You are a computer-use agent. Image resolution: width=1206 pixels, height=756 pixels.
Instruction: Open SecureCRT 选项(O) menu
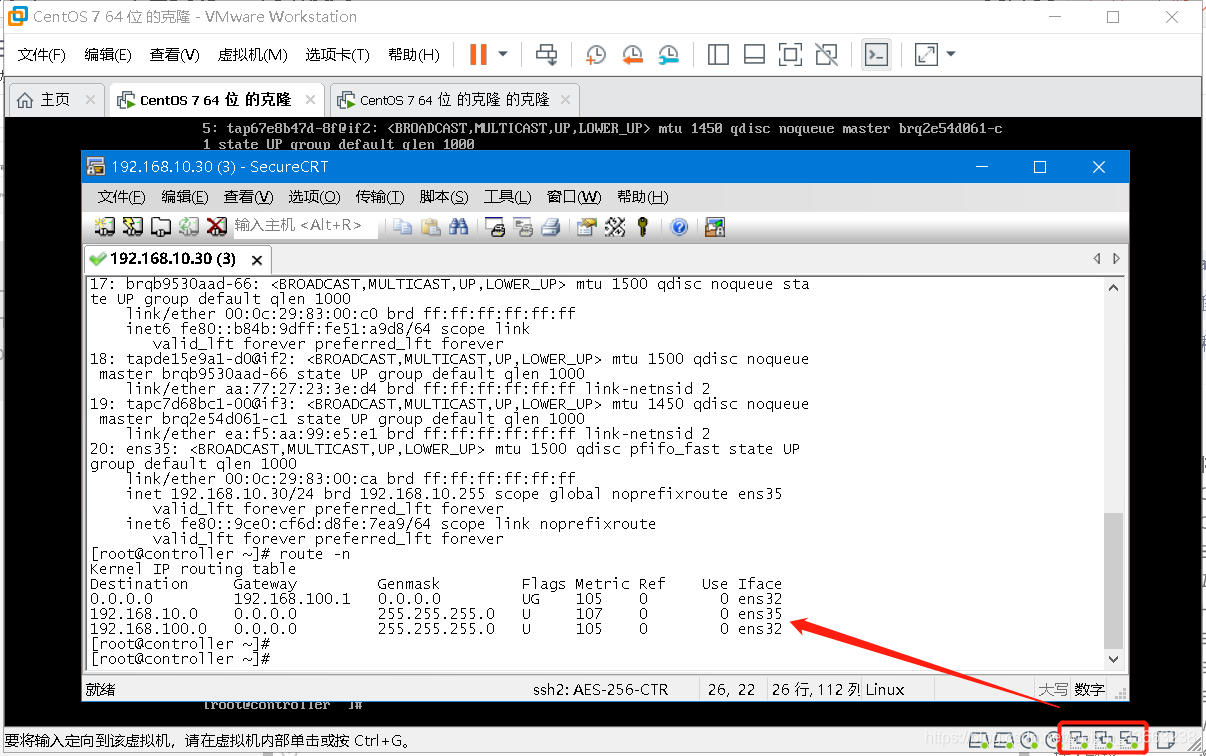point(314,197)
